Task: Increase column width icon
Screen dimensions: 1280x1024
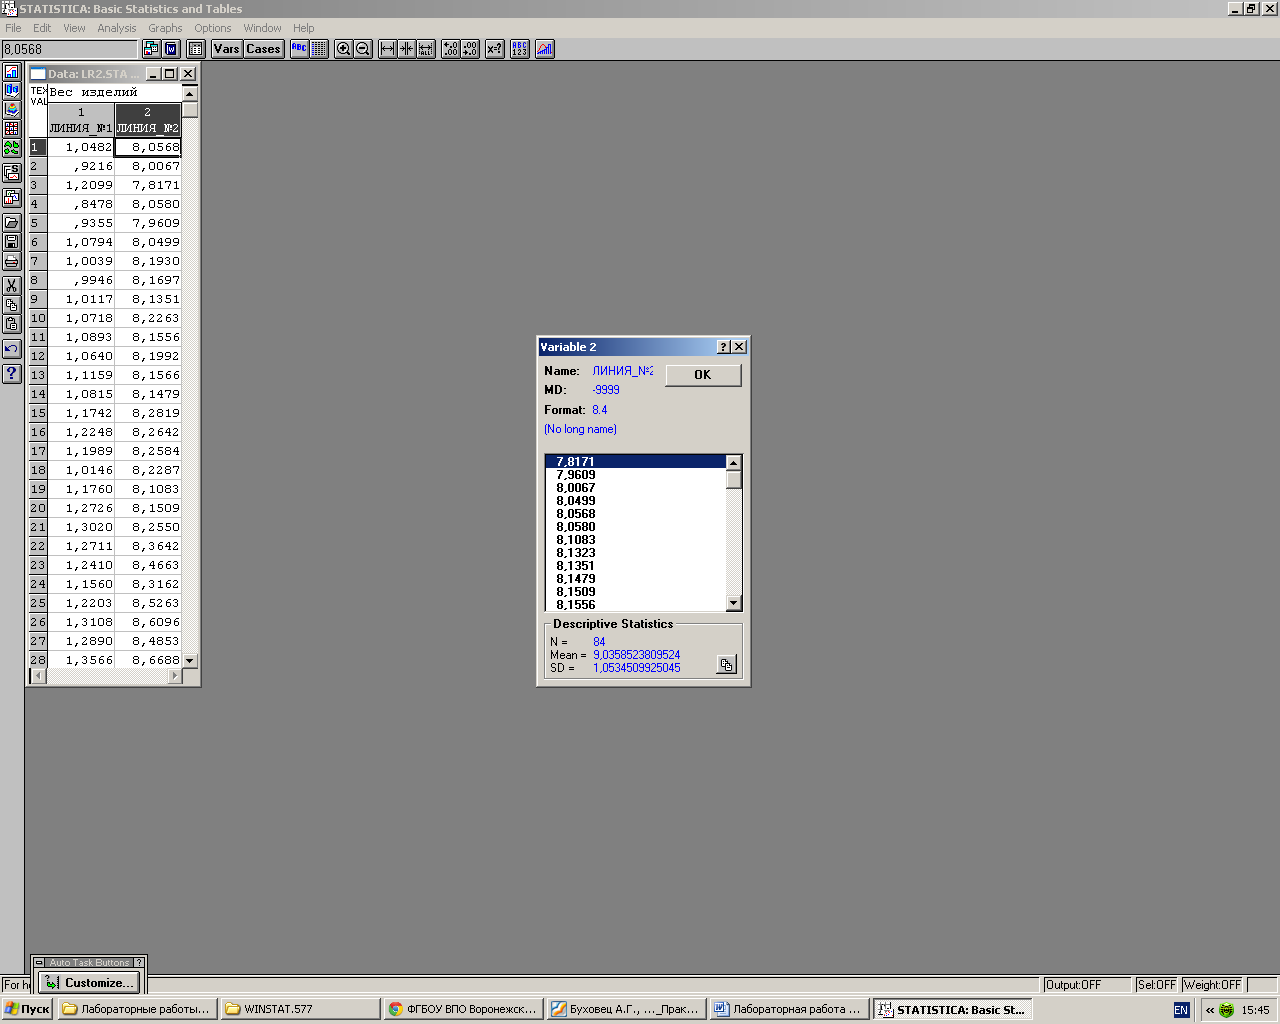Action: pyautogui.click(x=387, y=49)
